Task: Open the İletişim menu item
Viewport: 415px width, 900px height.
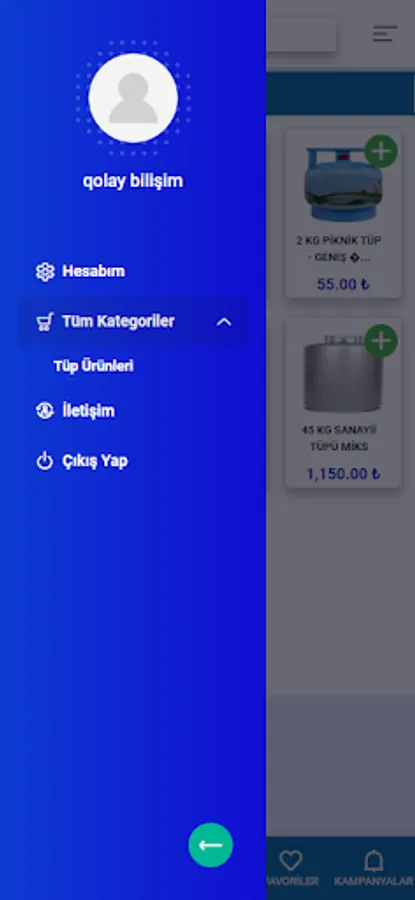Action: pos(88,411)
